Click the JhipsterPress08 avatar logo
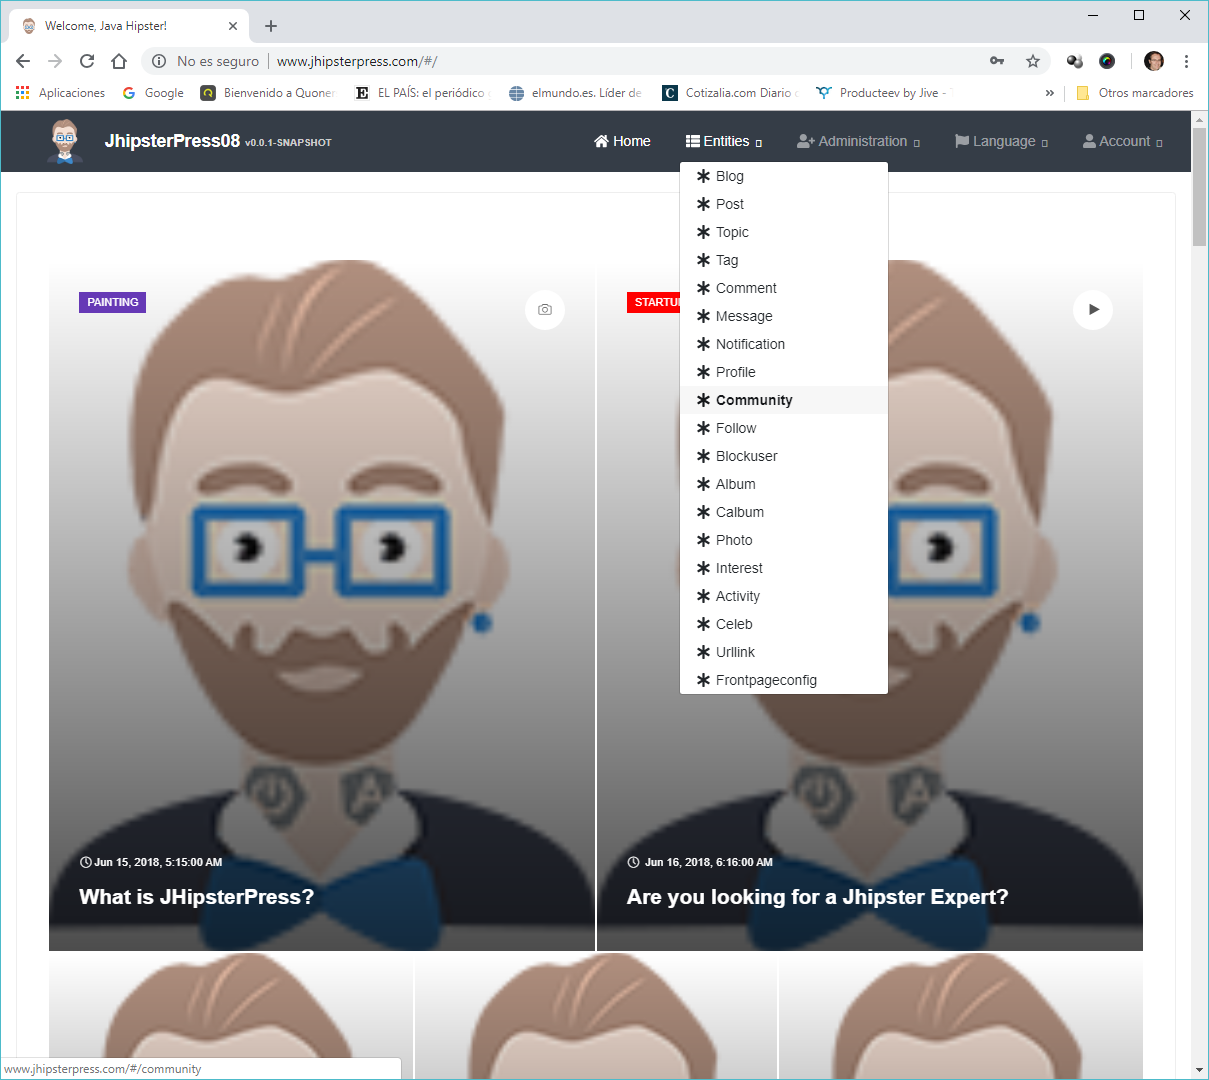This screenshot has width=1209, height=1080. click(63, 140)
